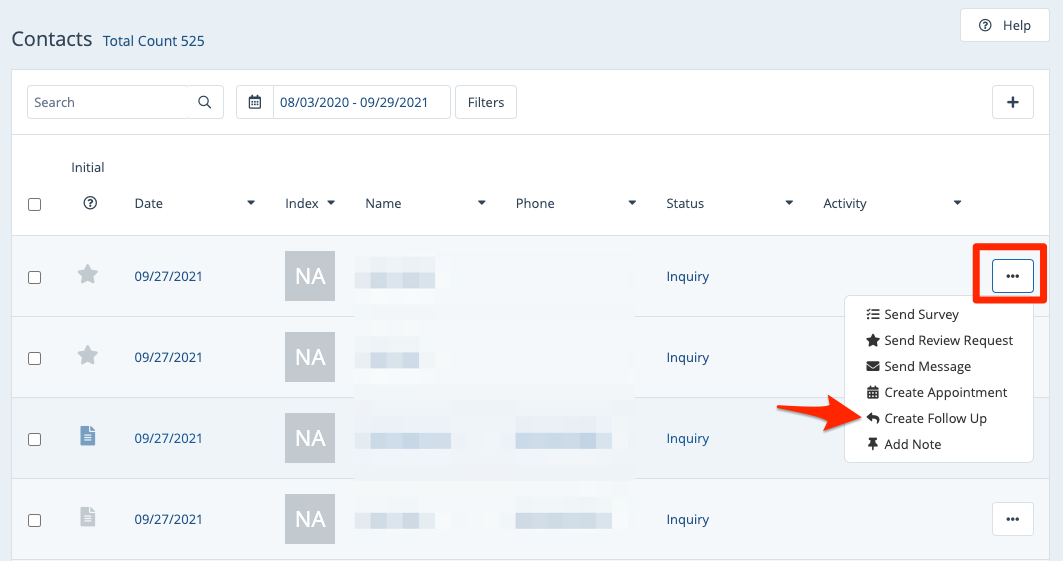Expand the Status column dropdown arrow
This screenshot has height=561, width=1063.
pos(789,204)
